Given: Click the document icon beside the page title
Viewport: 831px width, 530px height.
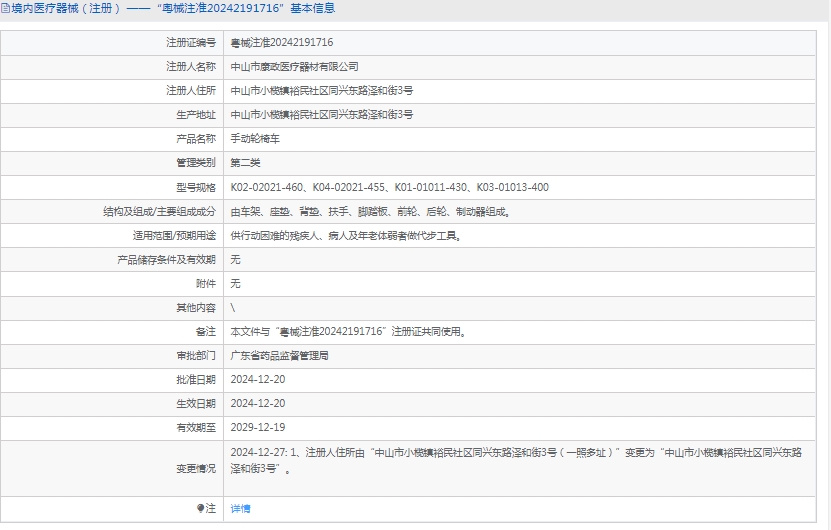Looking at the screenshot, I should pos(6,8).
